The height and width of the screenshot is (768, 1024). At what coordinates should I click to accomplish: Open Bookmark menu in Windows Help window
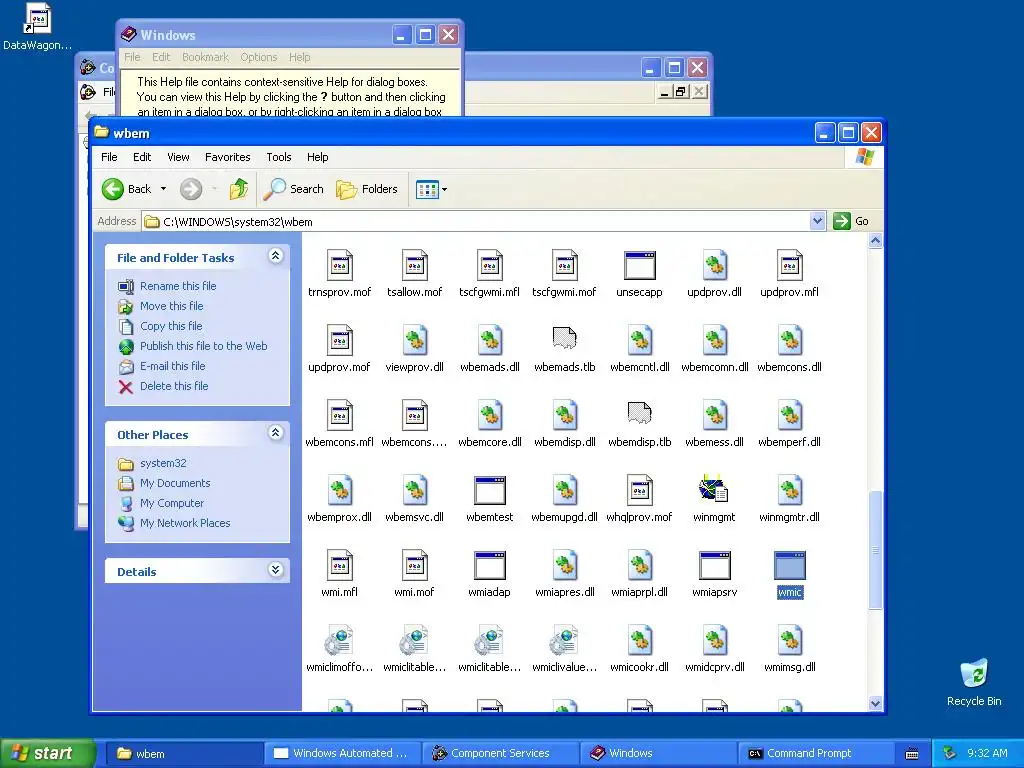click(x=205, y=57)
